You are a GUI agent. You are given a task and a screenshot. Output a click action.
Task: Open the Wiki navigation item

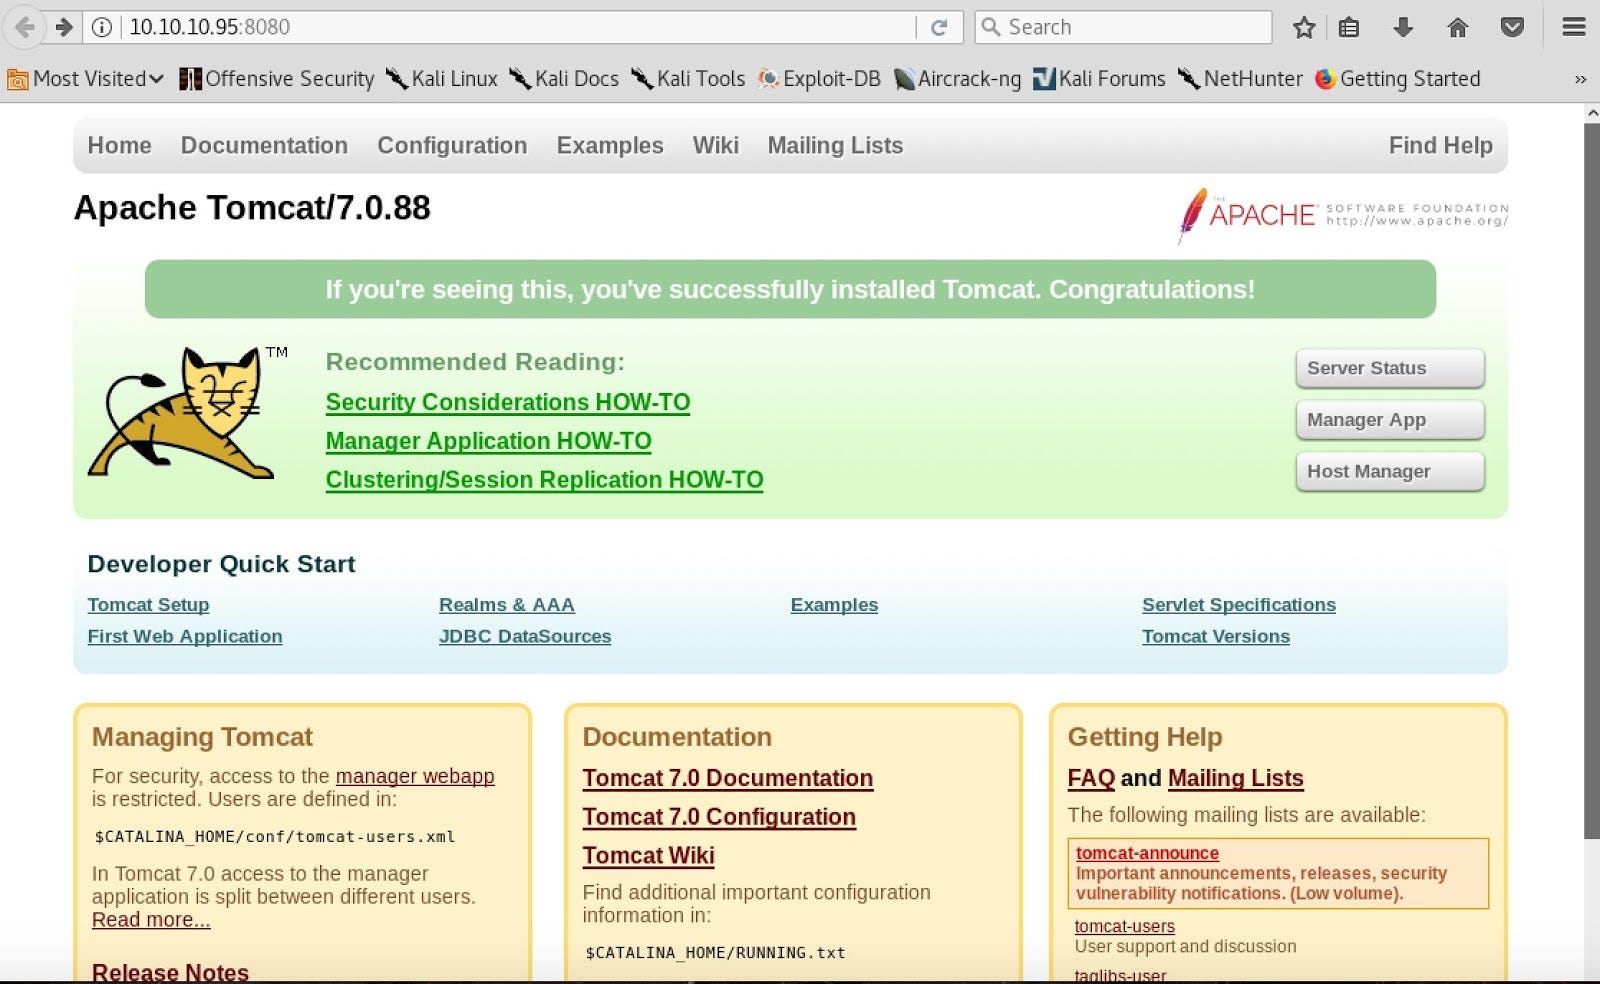point(716,146)
